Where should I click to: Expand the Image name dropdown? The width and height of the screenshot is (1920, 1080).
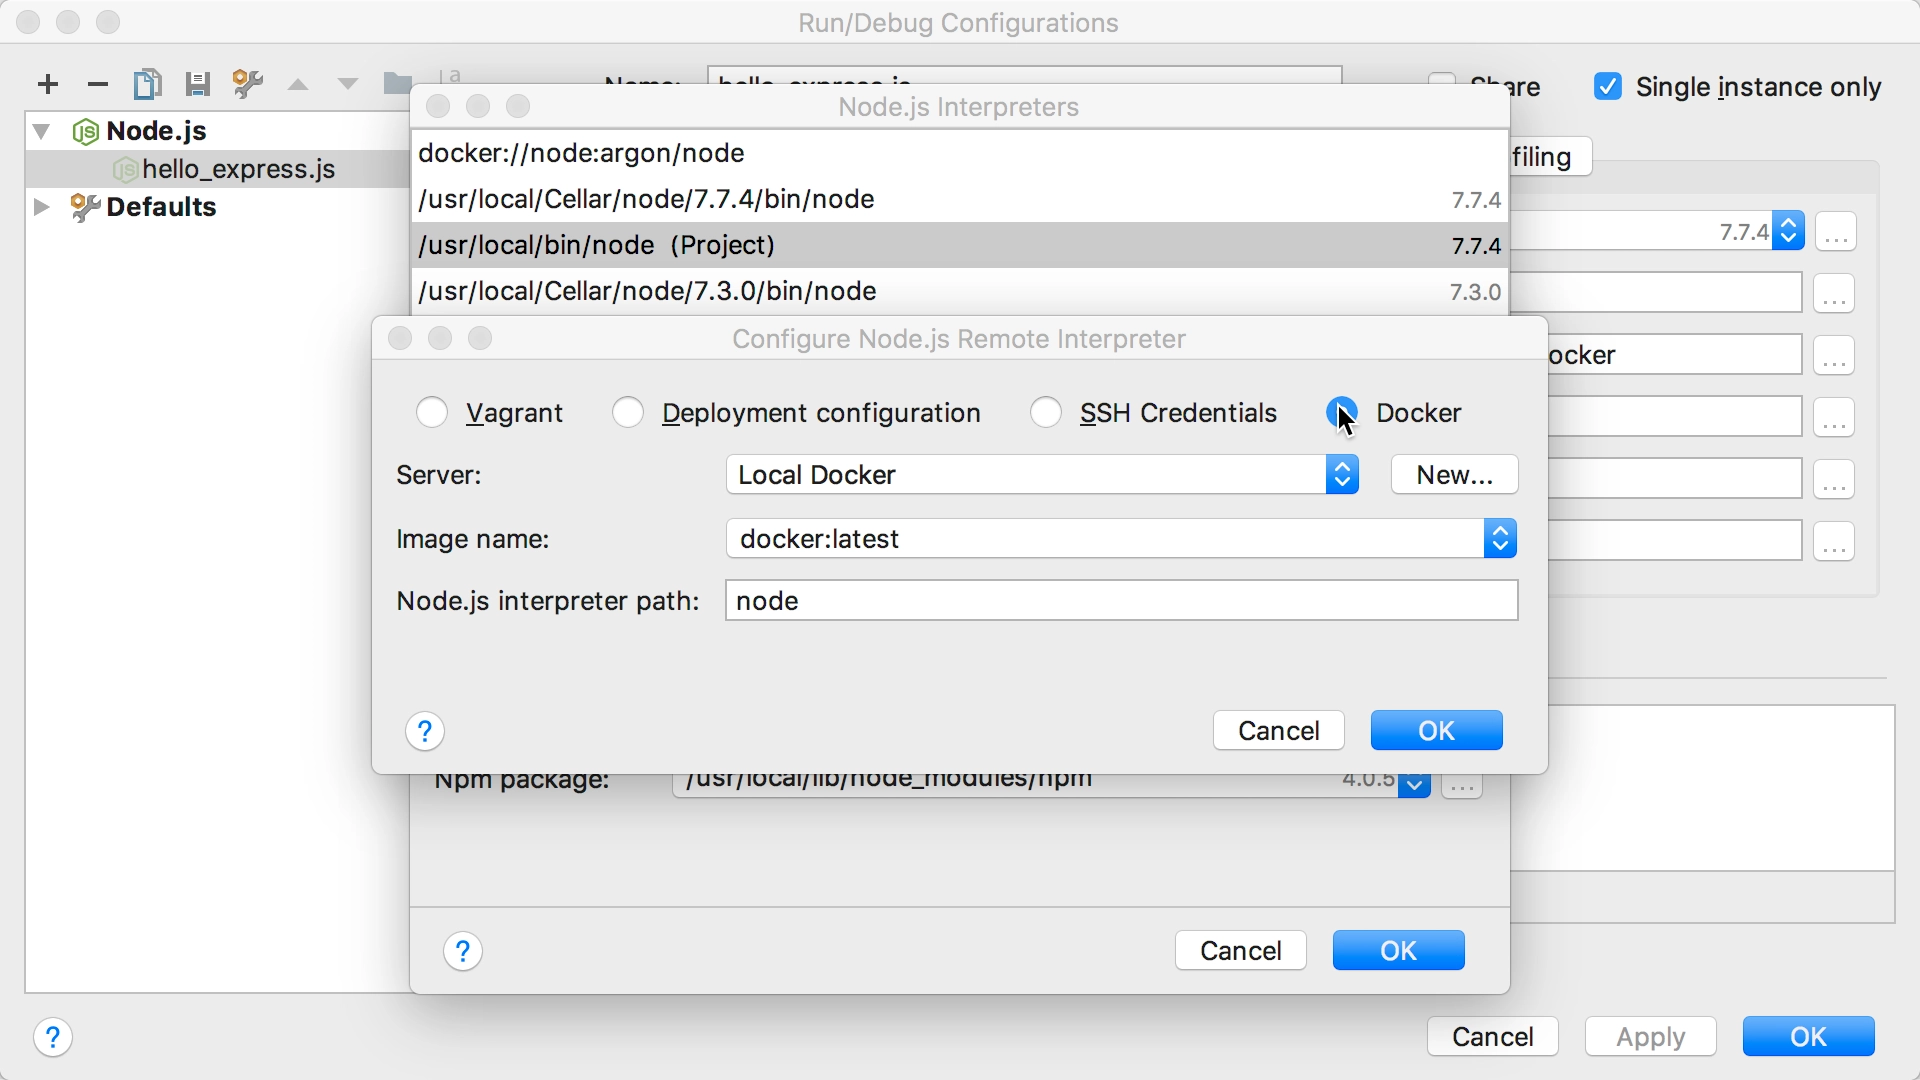tap(1501, 538)
